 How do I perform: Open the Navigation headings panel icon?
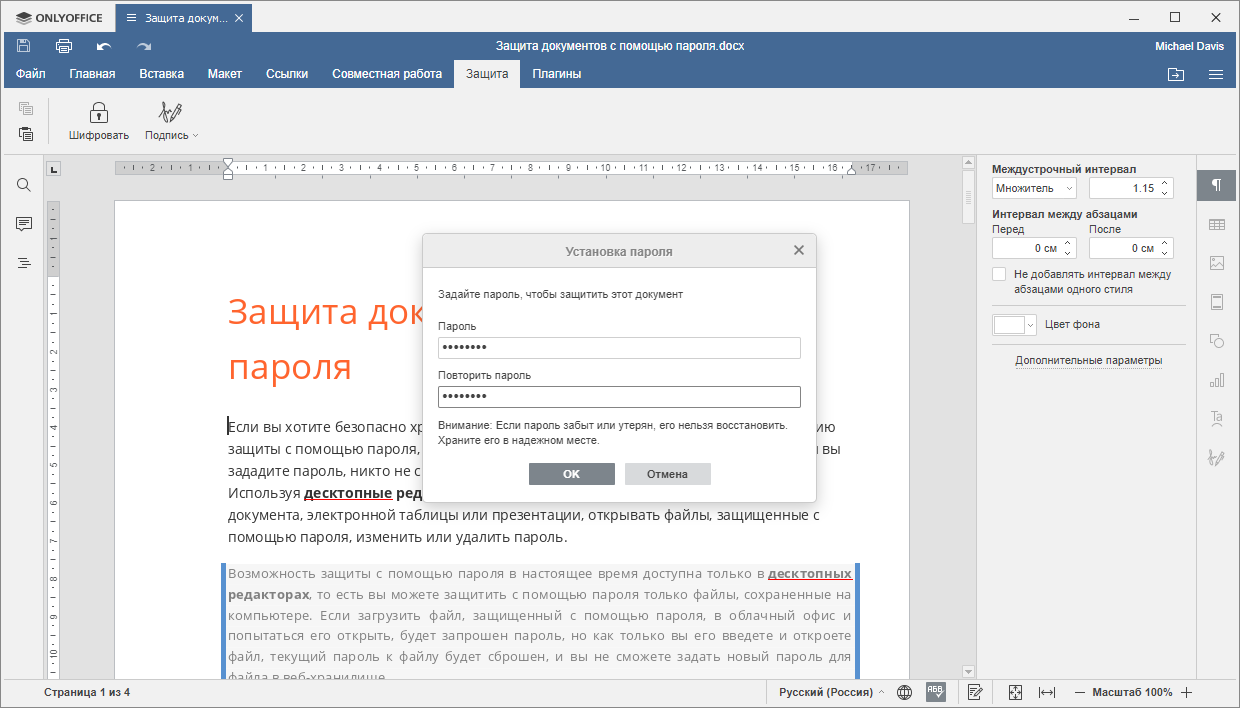24,263
